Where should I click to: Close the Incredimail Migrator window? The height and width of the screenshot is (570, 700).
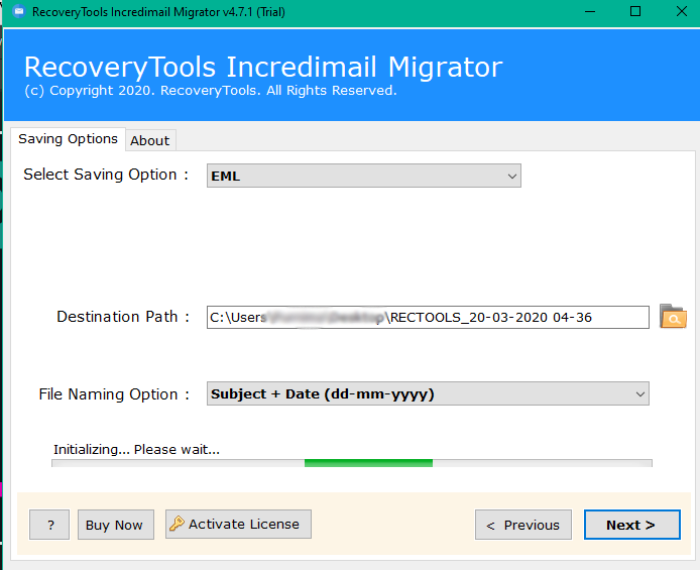[682, 12]
